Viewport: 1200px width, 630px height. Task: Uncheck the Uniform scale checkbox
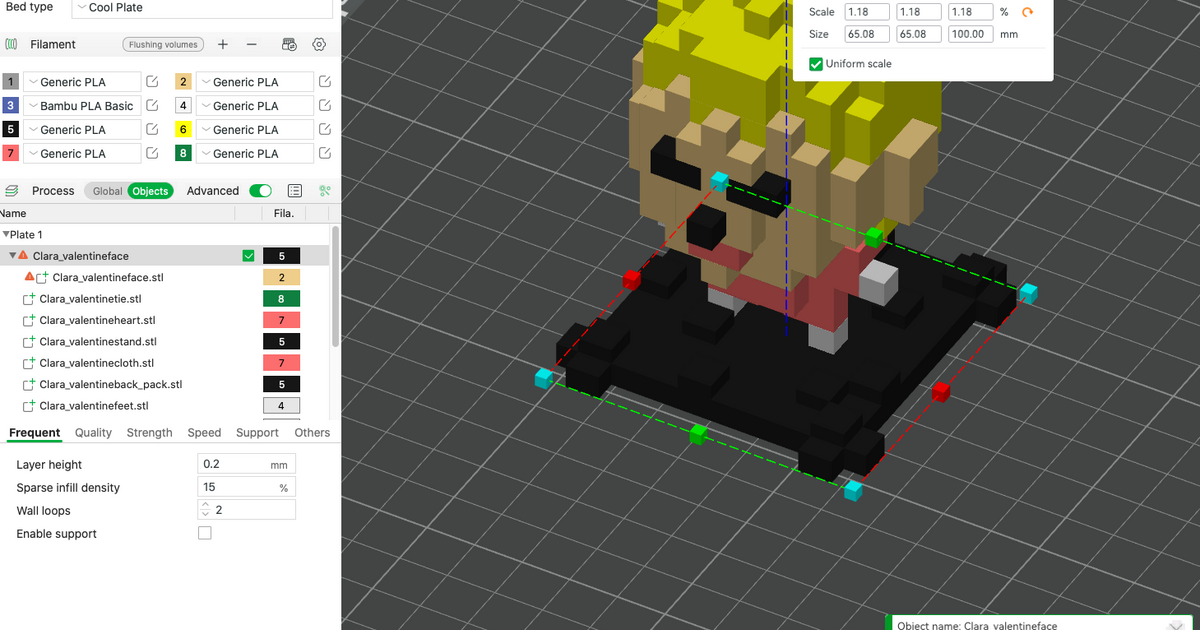coord(816,64)
